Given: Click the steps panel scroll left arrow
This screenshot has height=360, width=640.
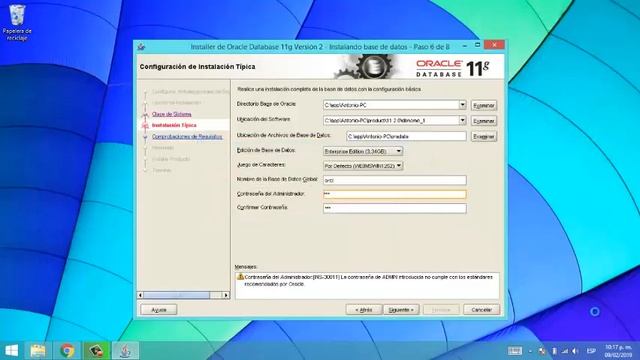Looking at the screenshot, I should pyautogui.click(x=140, y=295).
